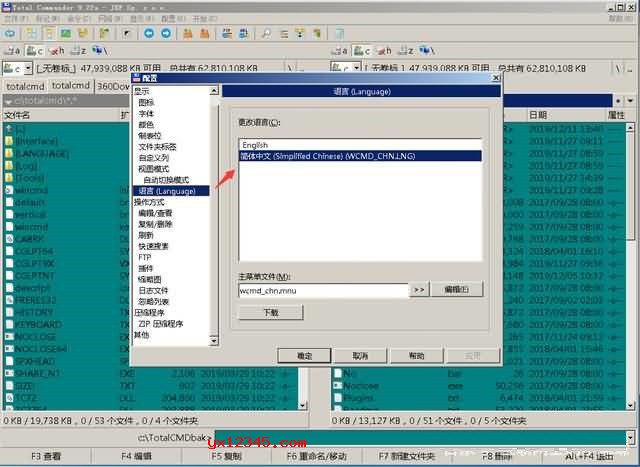Open right panel directory history arrow
This screenshot has height=467, width=640.
(631, 100)
